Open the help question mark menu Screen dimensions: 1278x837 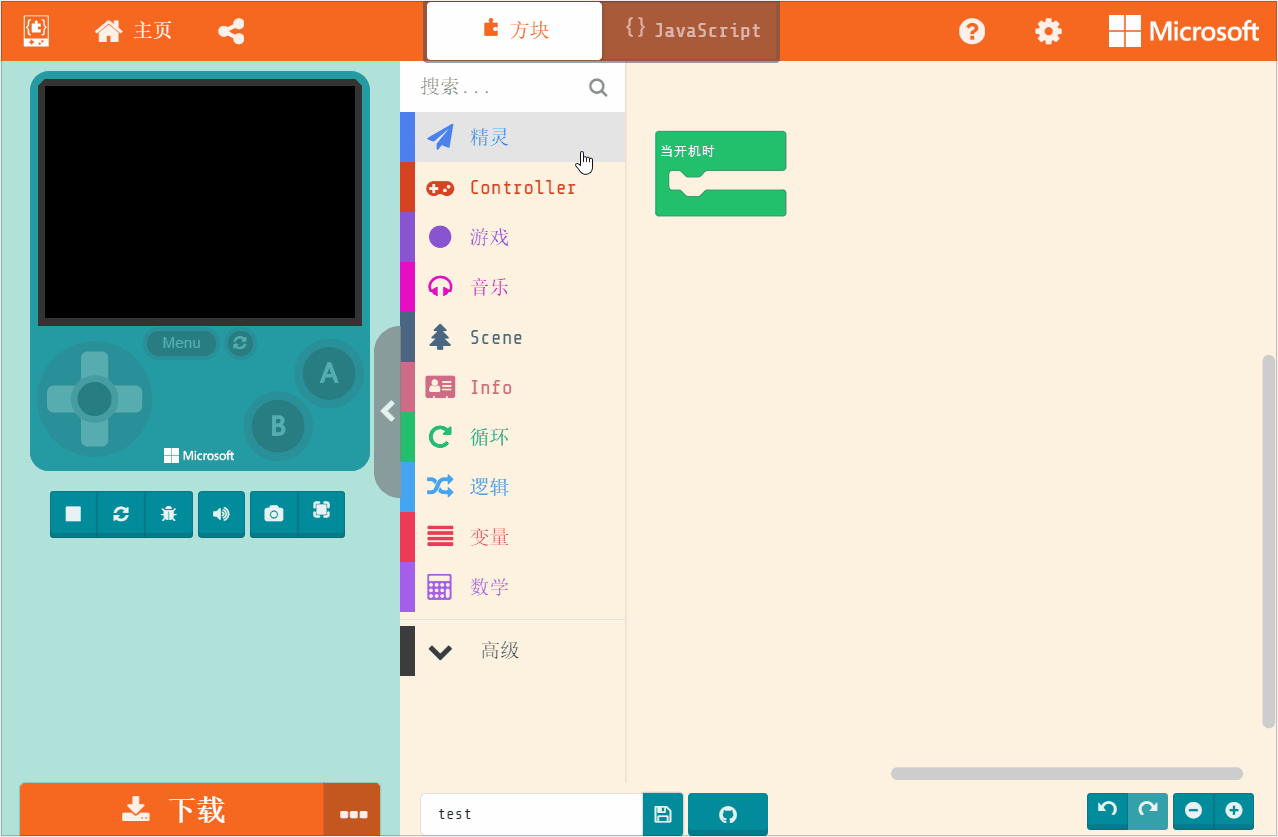pyautogui.click(x=972, y=31)
